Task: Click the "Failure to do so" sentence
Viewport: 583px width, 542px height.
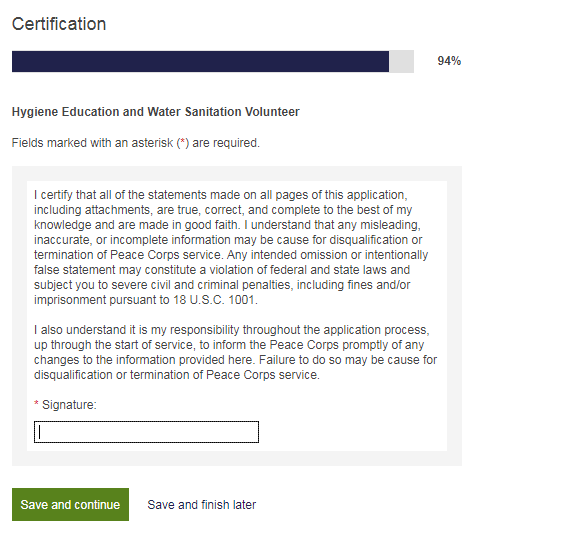Action: pyautogui.click(x=348, y=360)
